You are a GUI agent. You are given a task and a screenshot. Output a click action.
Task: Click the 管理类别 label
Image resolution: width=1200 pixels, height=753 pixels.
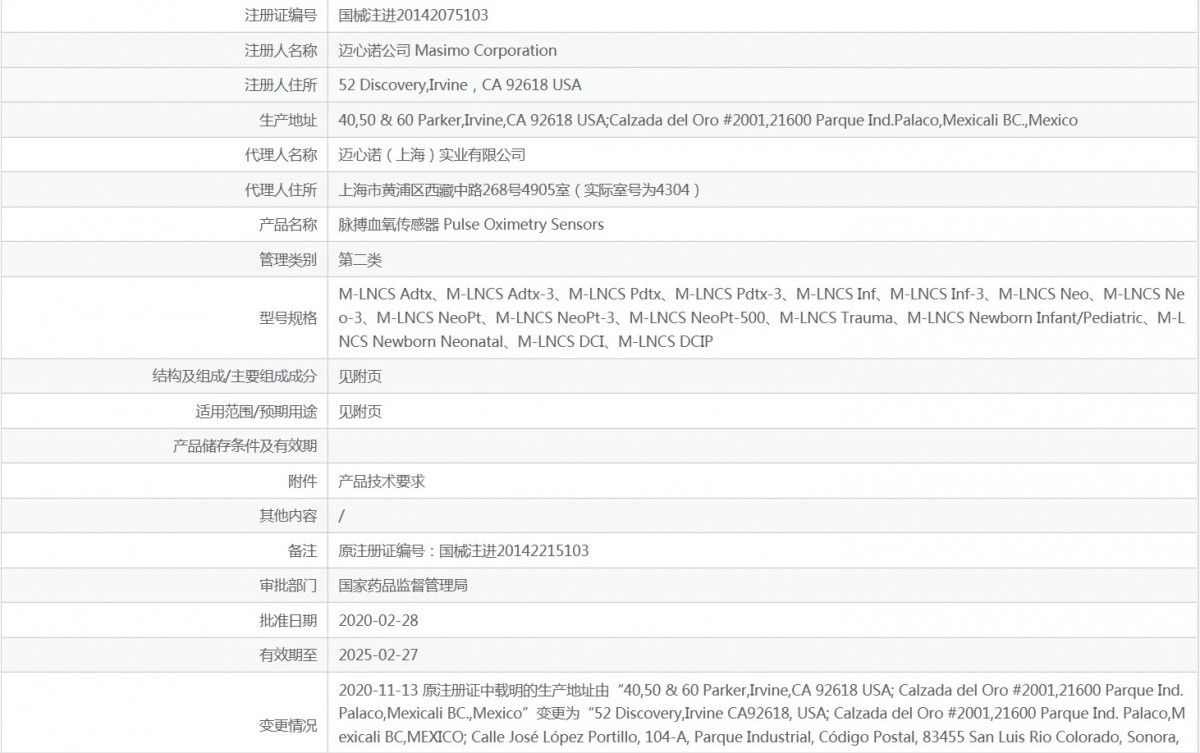[288, 260]
